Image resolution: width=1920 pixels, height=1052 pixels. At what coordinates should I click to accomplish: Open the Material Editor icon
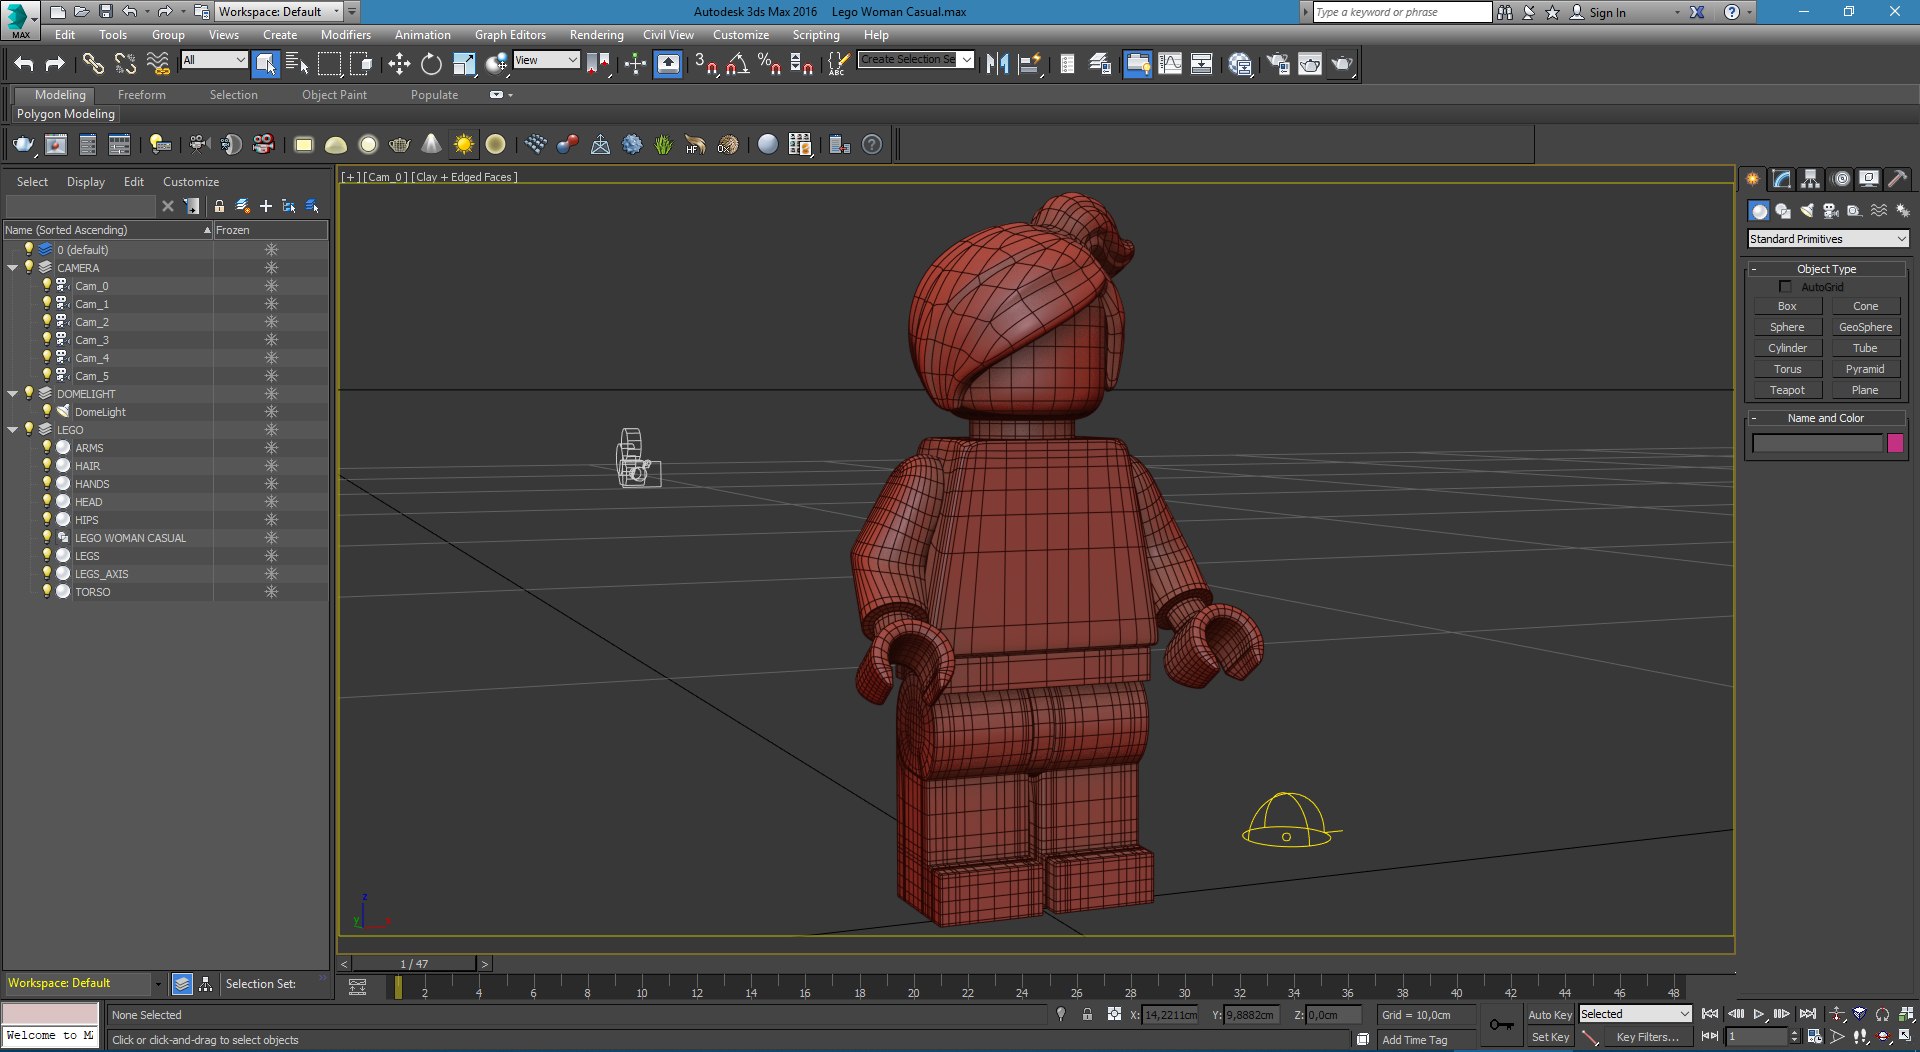pyautogui.click(x=1240, y=64)
